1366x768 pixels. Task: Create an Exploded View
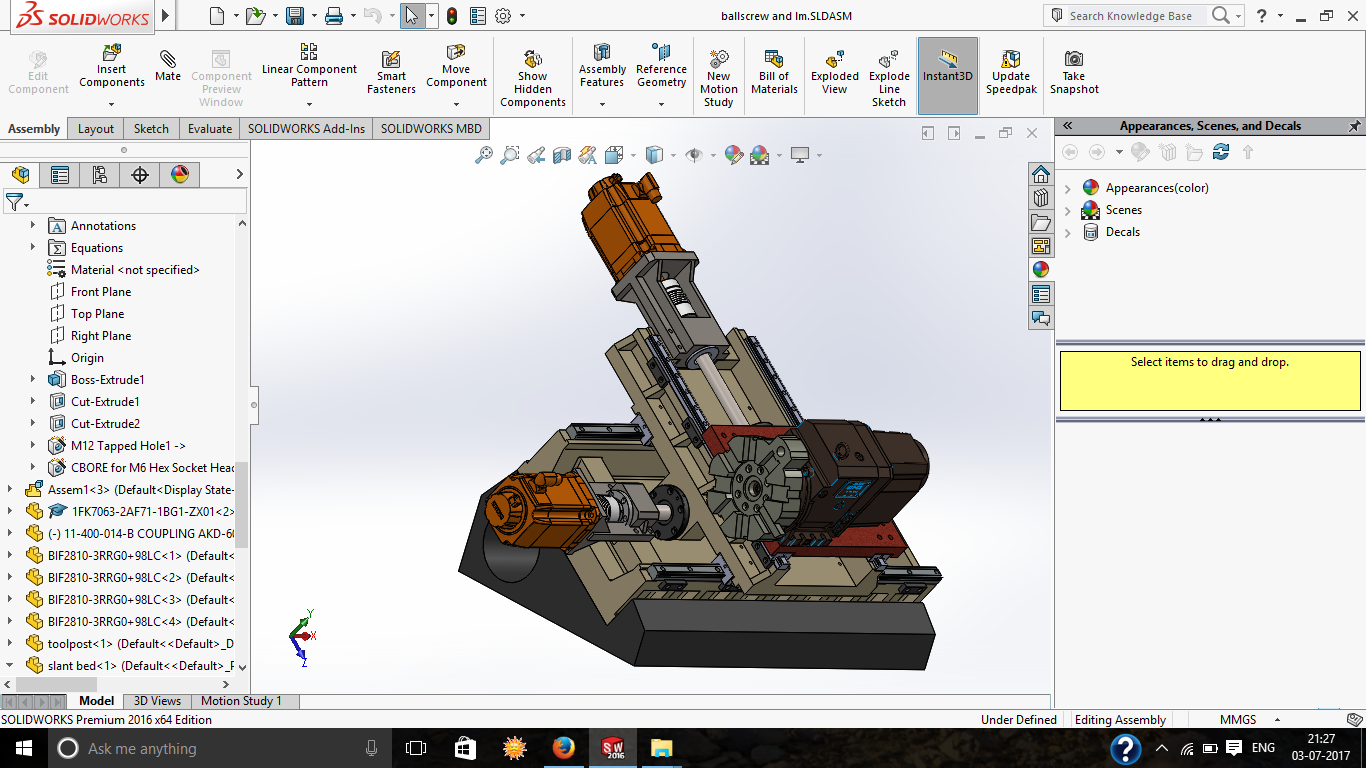coord(835,72)
